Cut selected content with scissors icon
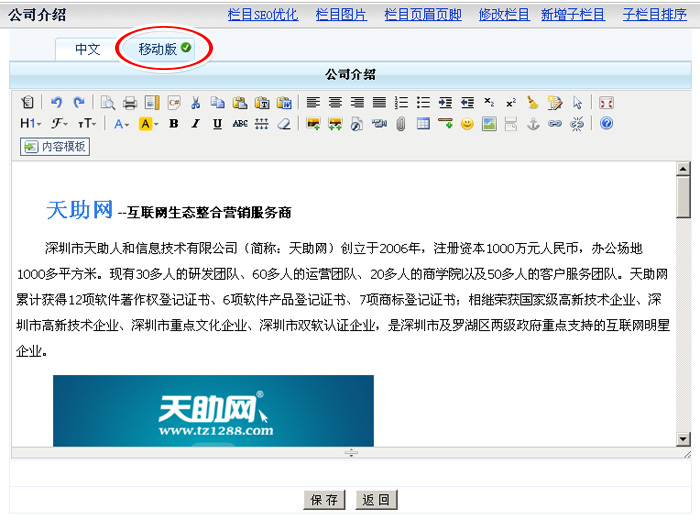700x520 pixels. coord(196,103)
